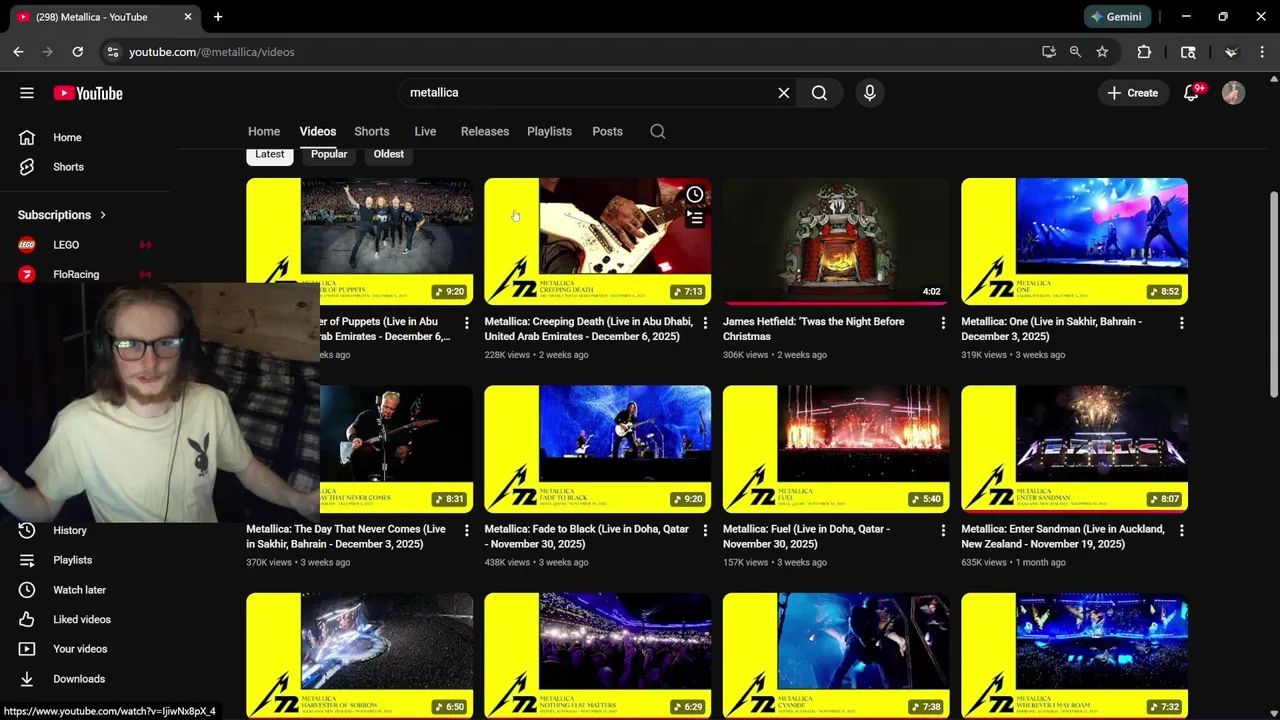Click the Create button
The height and width of the screenshot is (720, 1280).
pos(1132,93)
